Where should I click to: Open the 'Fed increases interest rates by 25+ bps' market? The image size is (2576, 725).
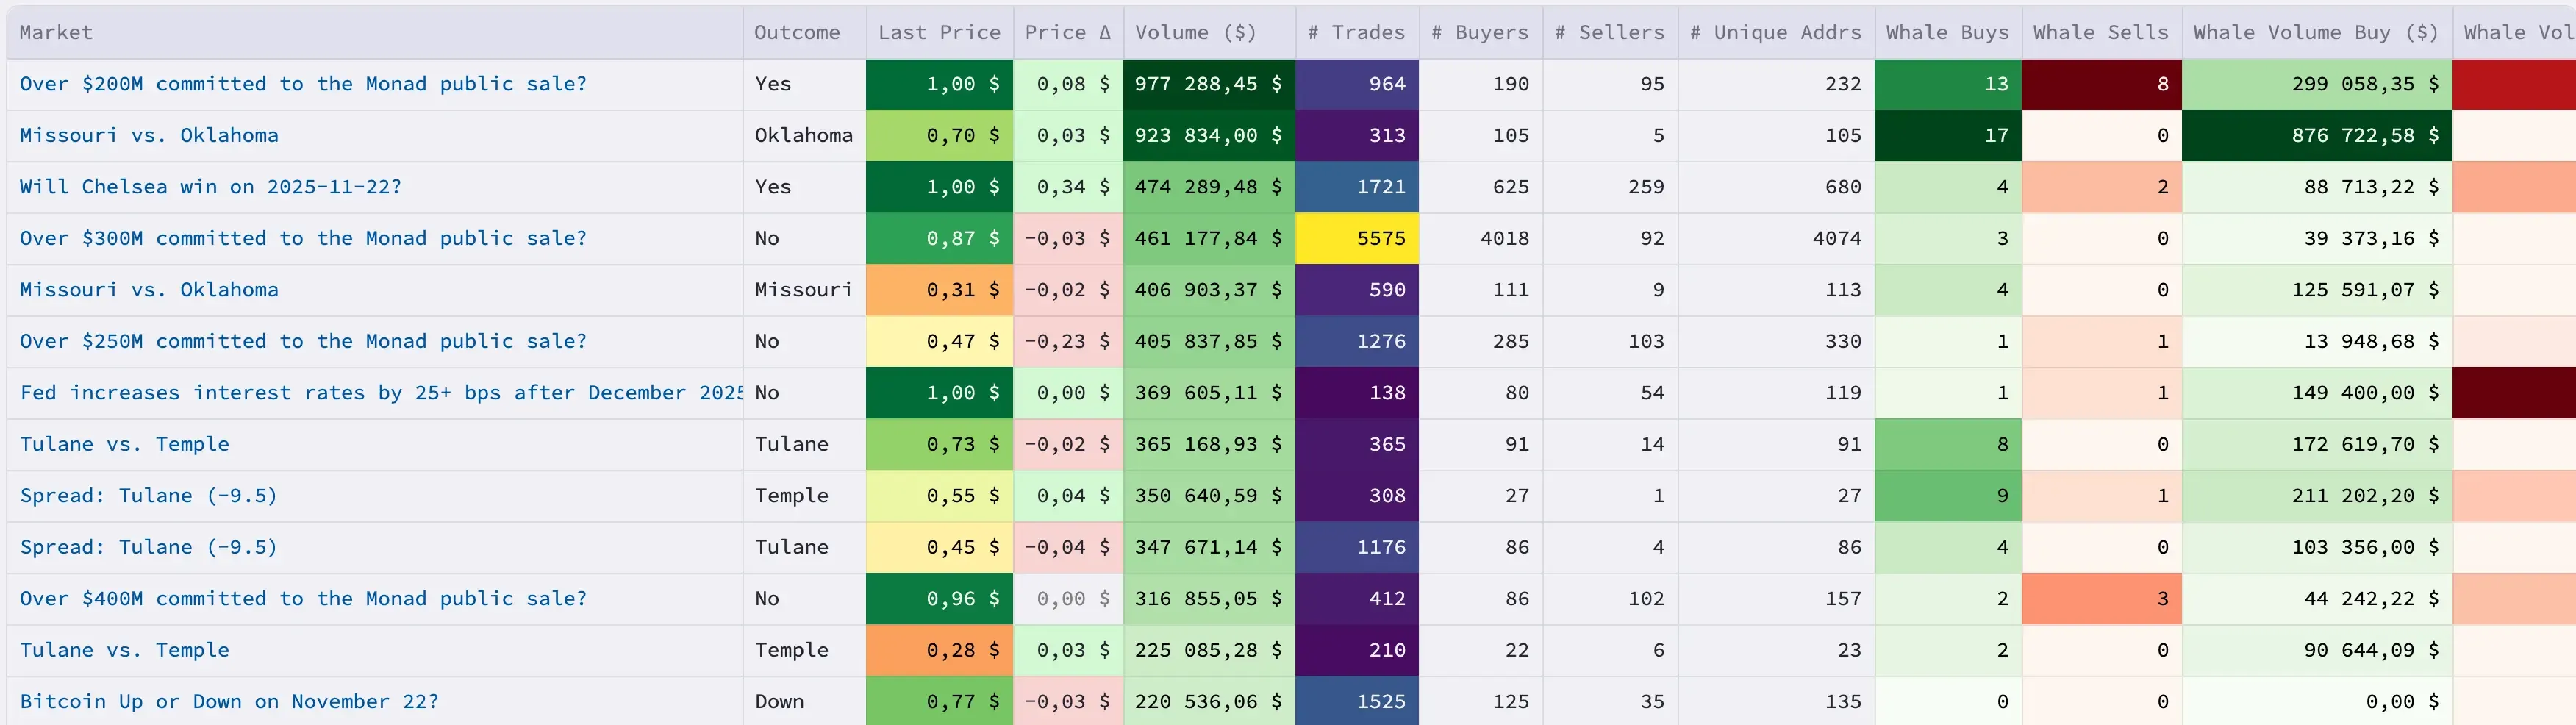click(x=370, y=393)
